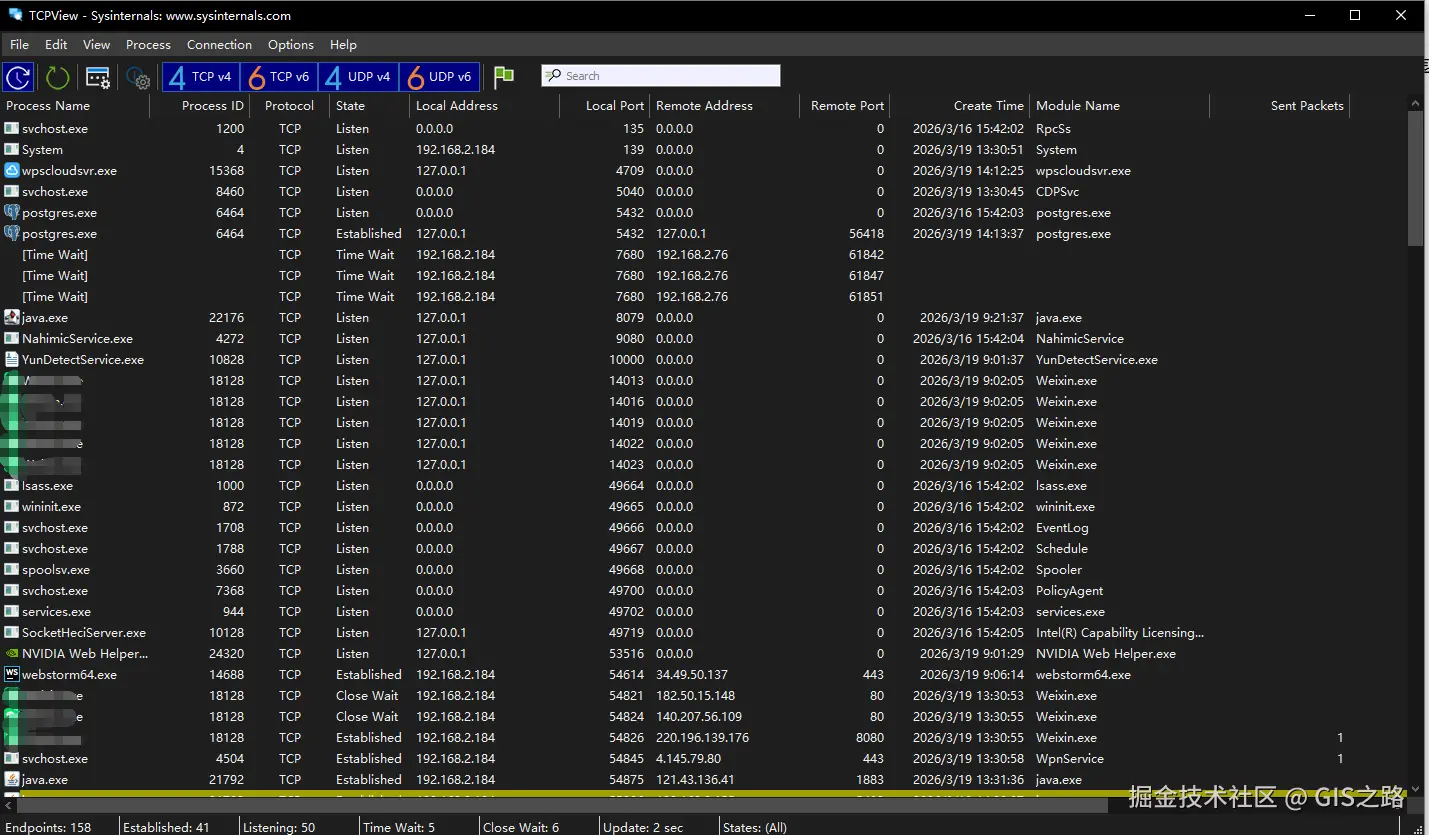This screenshot has height=835, width=1429.
Task: Click the wpscloudsvr.exe process icon
Action: [12, 171]
